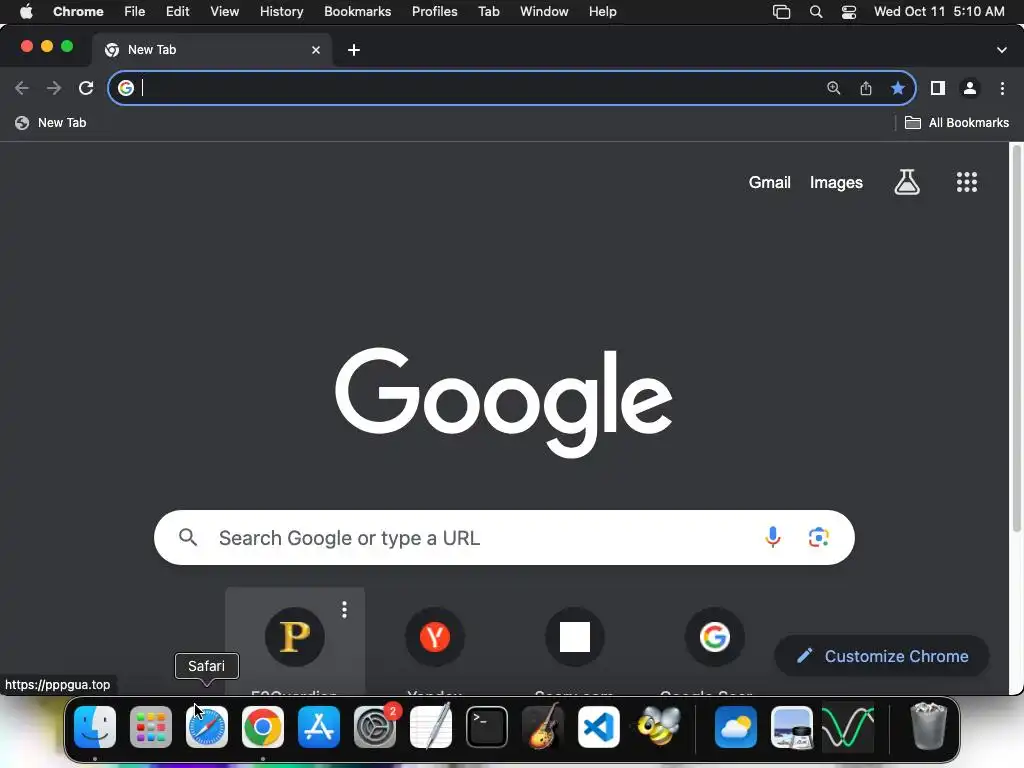1024x768 pixels.
Task: Open Spotlight search in menu bar
Action: (816, 12)
